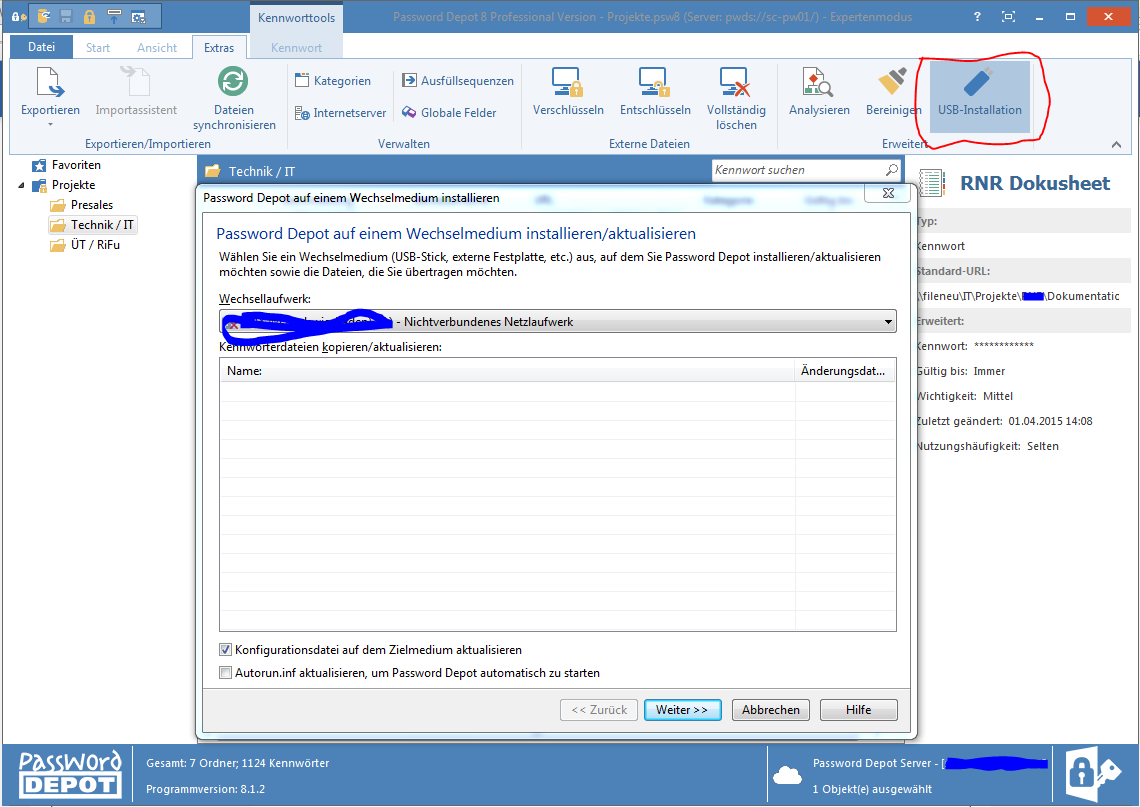This screenshot has height=807, width=1140.
Task: Click the cloud server icon in status bar
Action: [x=787, y=776]
